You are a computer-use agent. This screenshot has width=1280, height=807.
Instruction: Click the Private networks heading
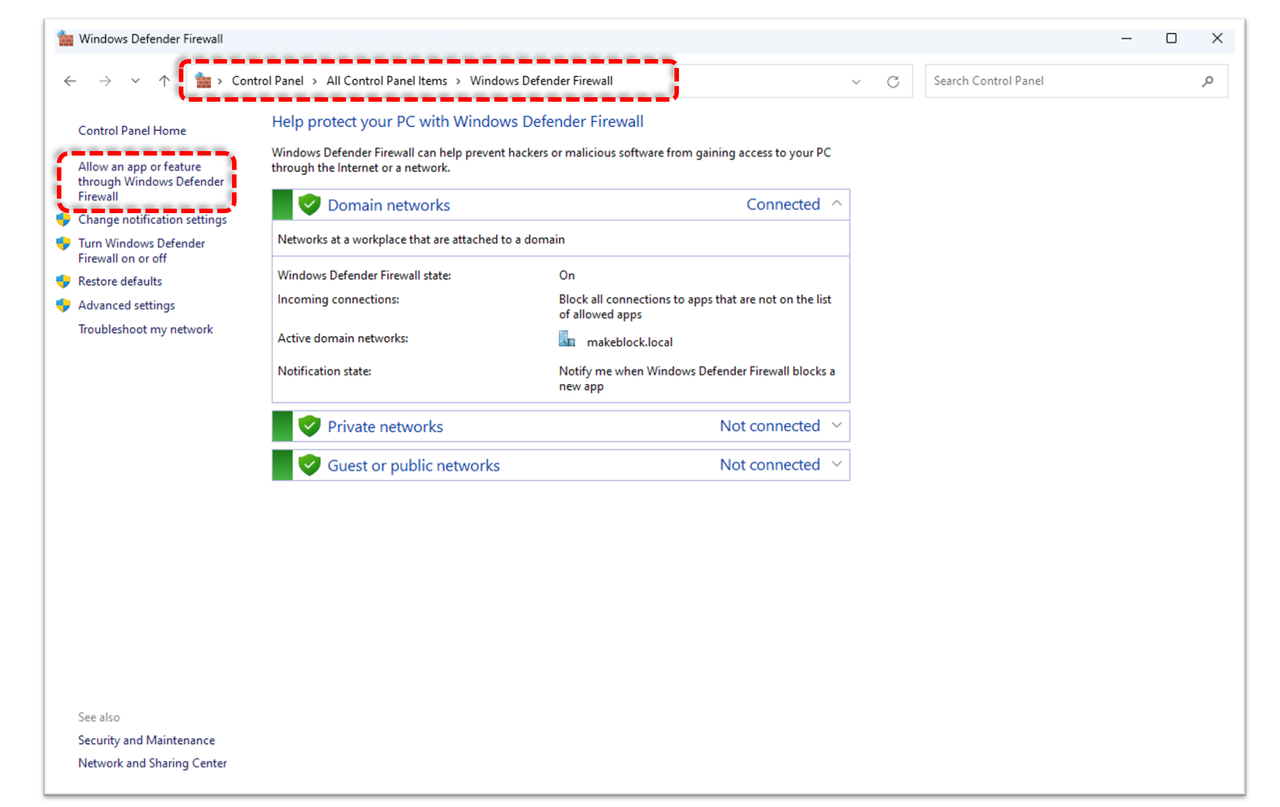click(385, 426)
